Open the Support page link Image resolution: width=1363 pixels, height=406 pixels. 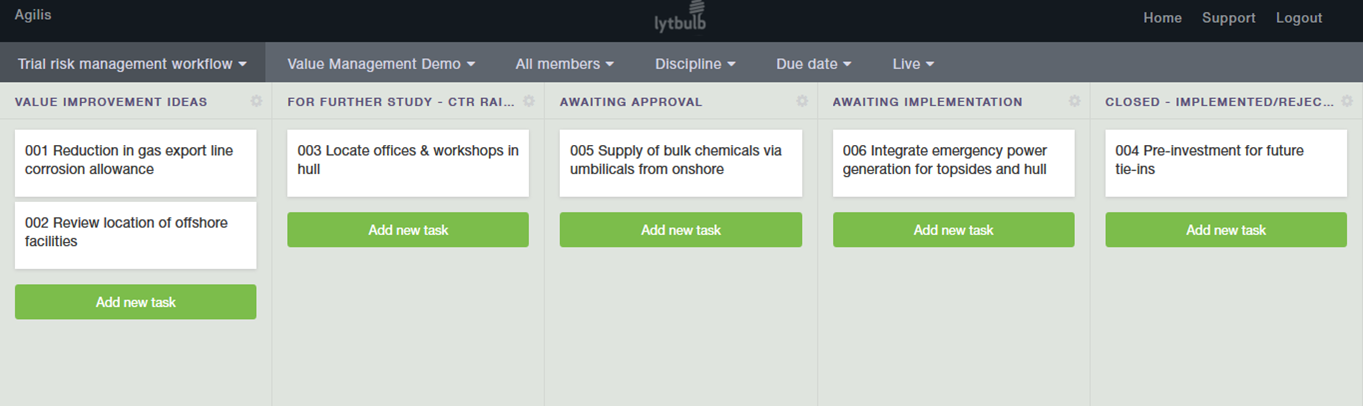tap(1228, 18)
